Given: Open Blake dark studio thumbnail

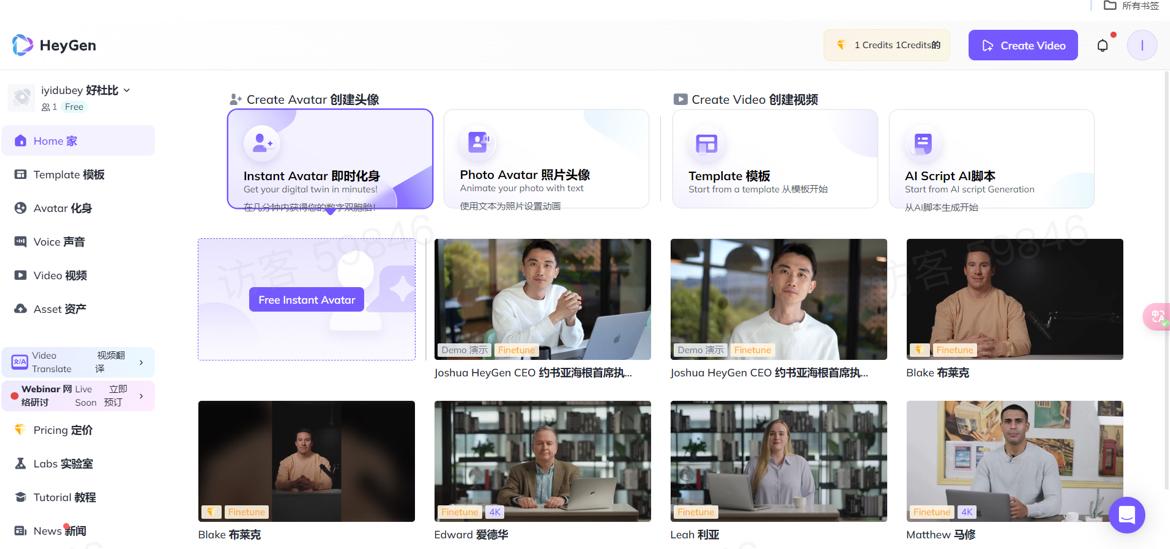Looking at the screenshot, I should [1015, 299].
